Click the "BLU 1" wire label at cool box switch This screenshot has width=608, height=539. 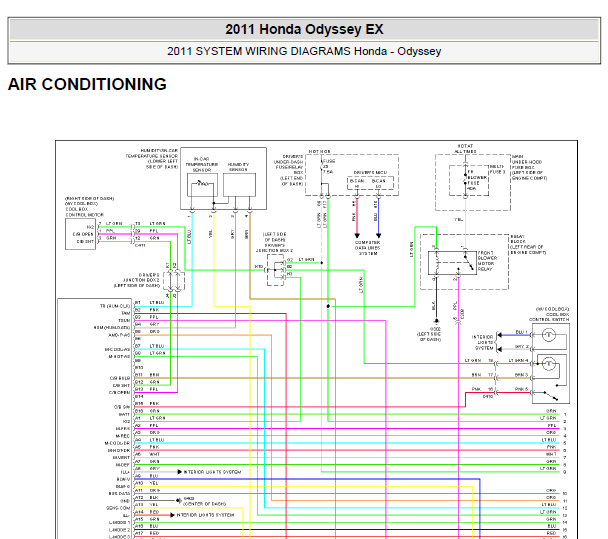[x=522, y=332]
